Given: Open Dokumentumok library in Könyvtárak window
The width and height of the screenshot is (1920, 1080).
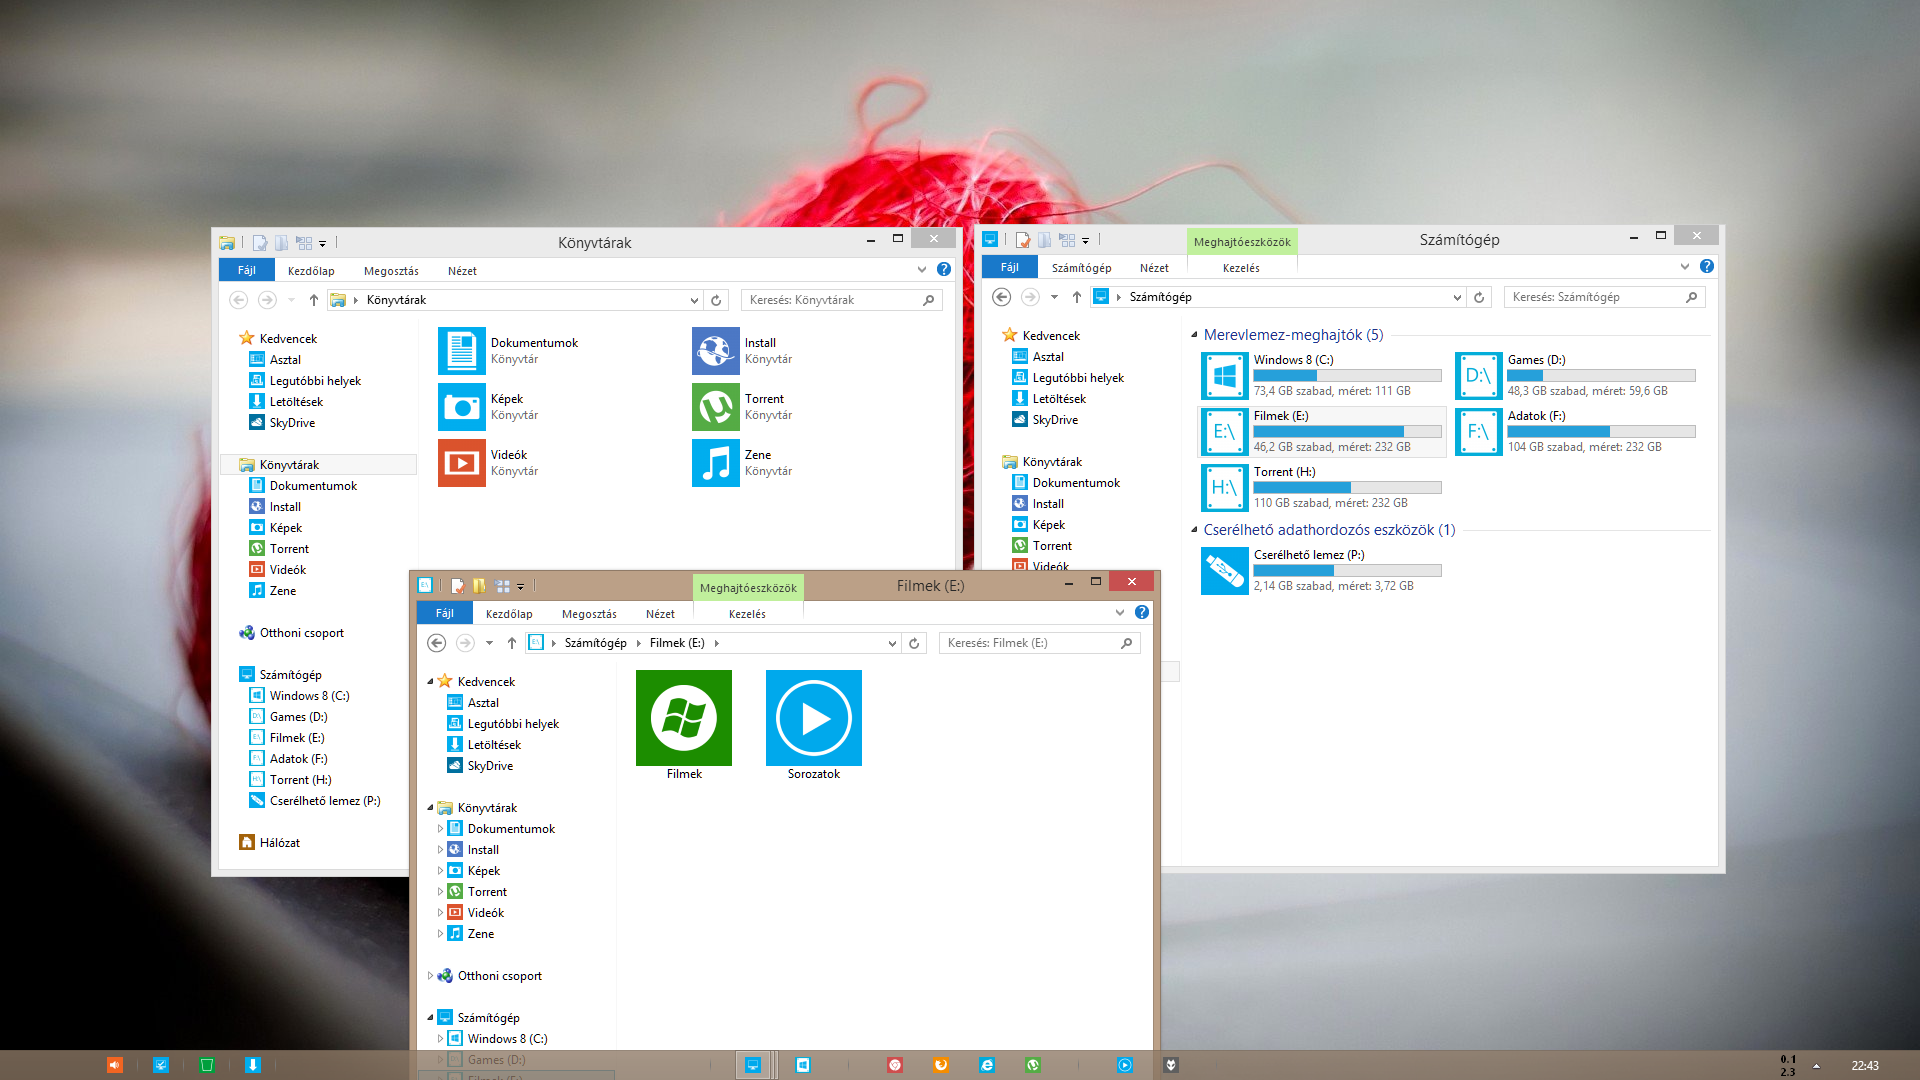Looking at the screenshot, I should pos(508,351).
